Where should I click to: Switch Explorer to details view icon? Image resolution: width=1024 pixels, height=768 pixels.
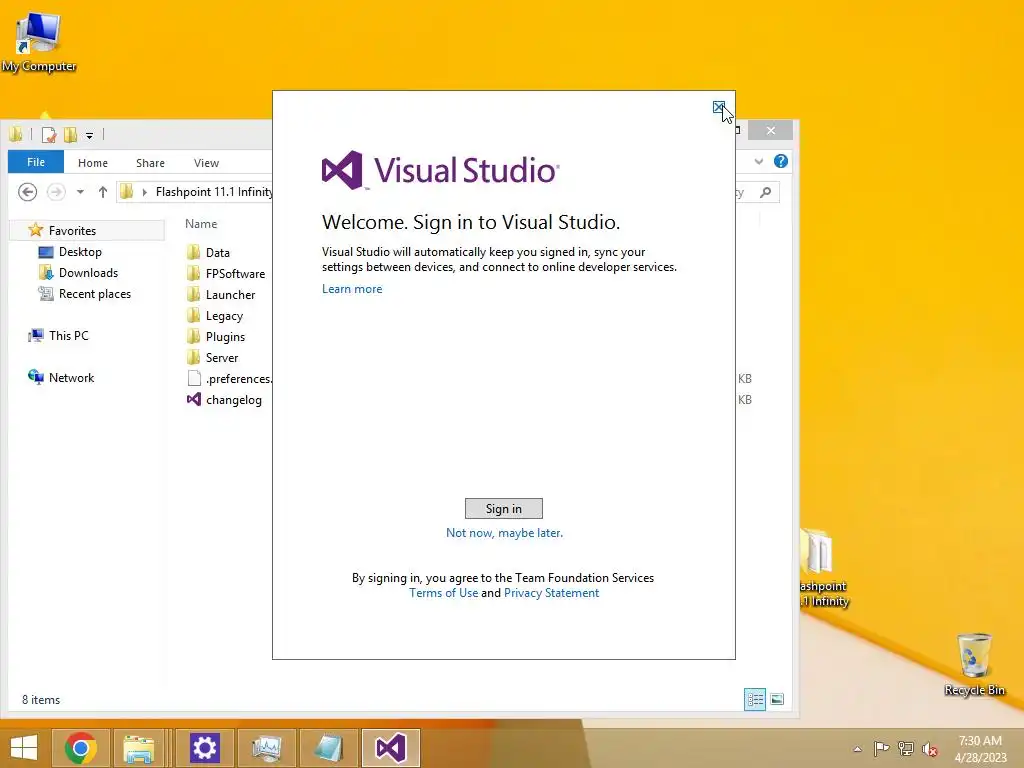(x=755, y=699)
